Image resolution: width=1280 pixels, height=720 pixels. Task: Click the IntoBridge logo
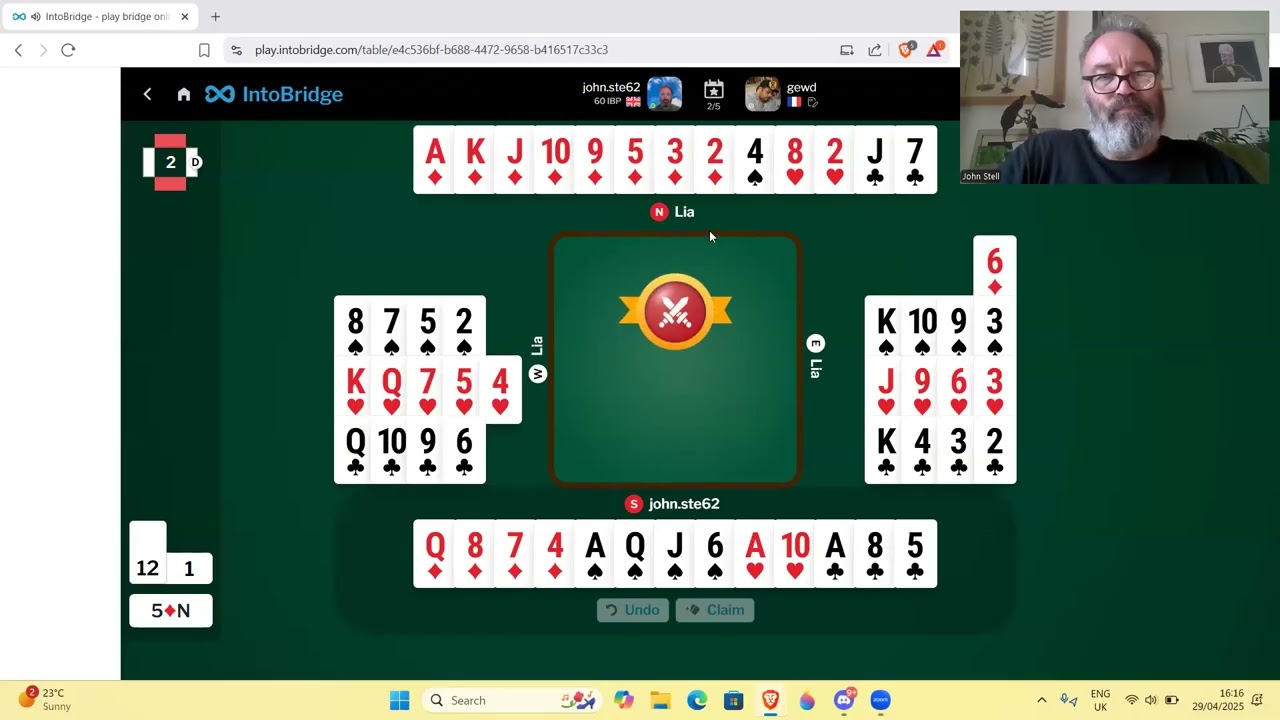tap(274, 94)
